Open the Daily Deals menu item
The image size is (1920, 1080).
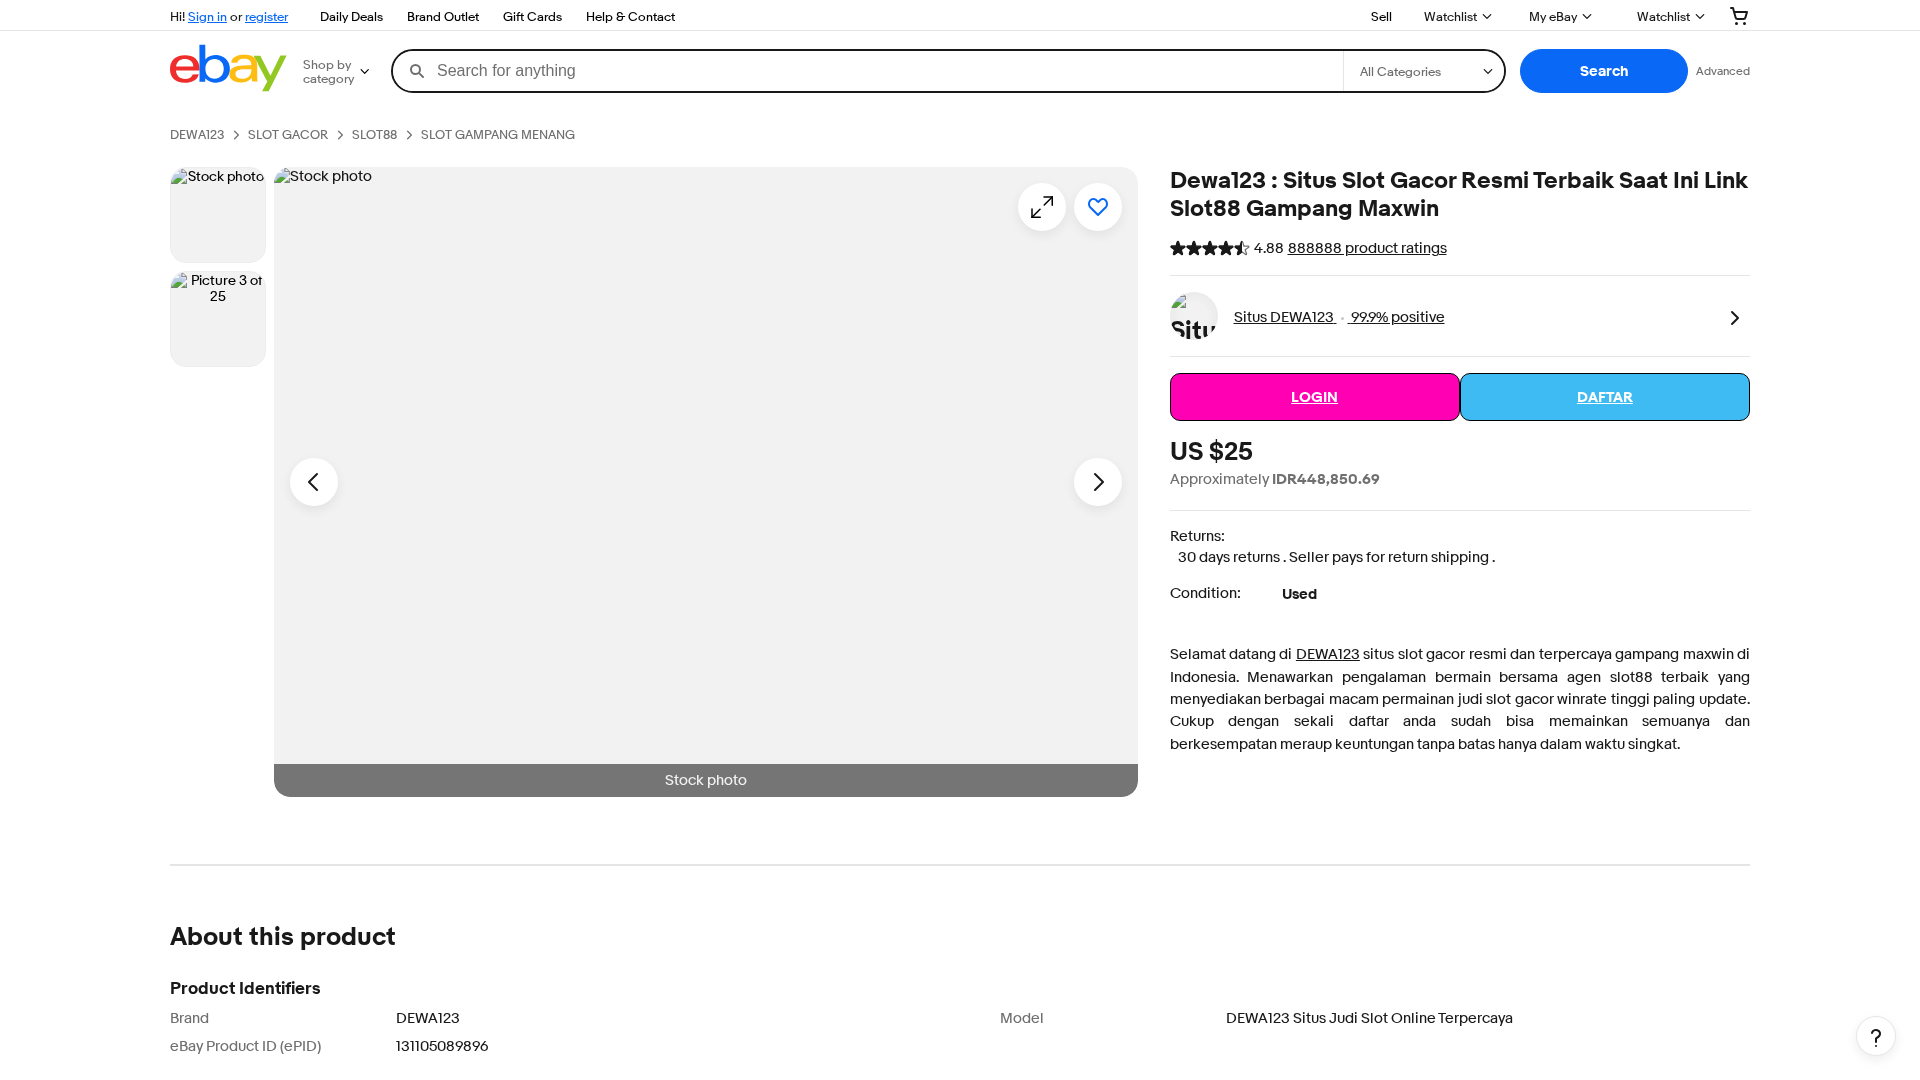point(351,17)
